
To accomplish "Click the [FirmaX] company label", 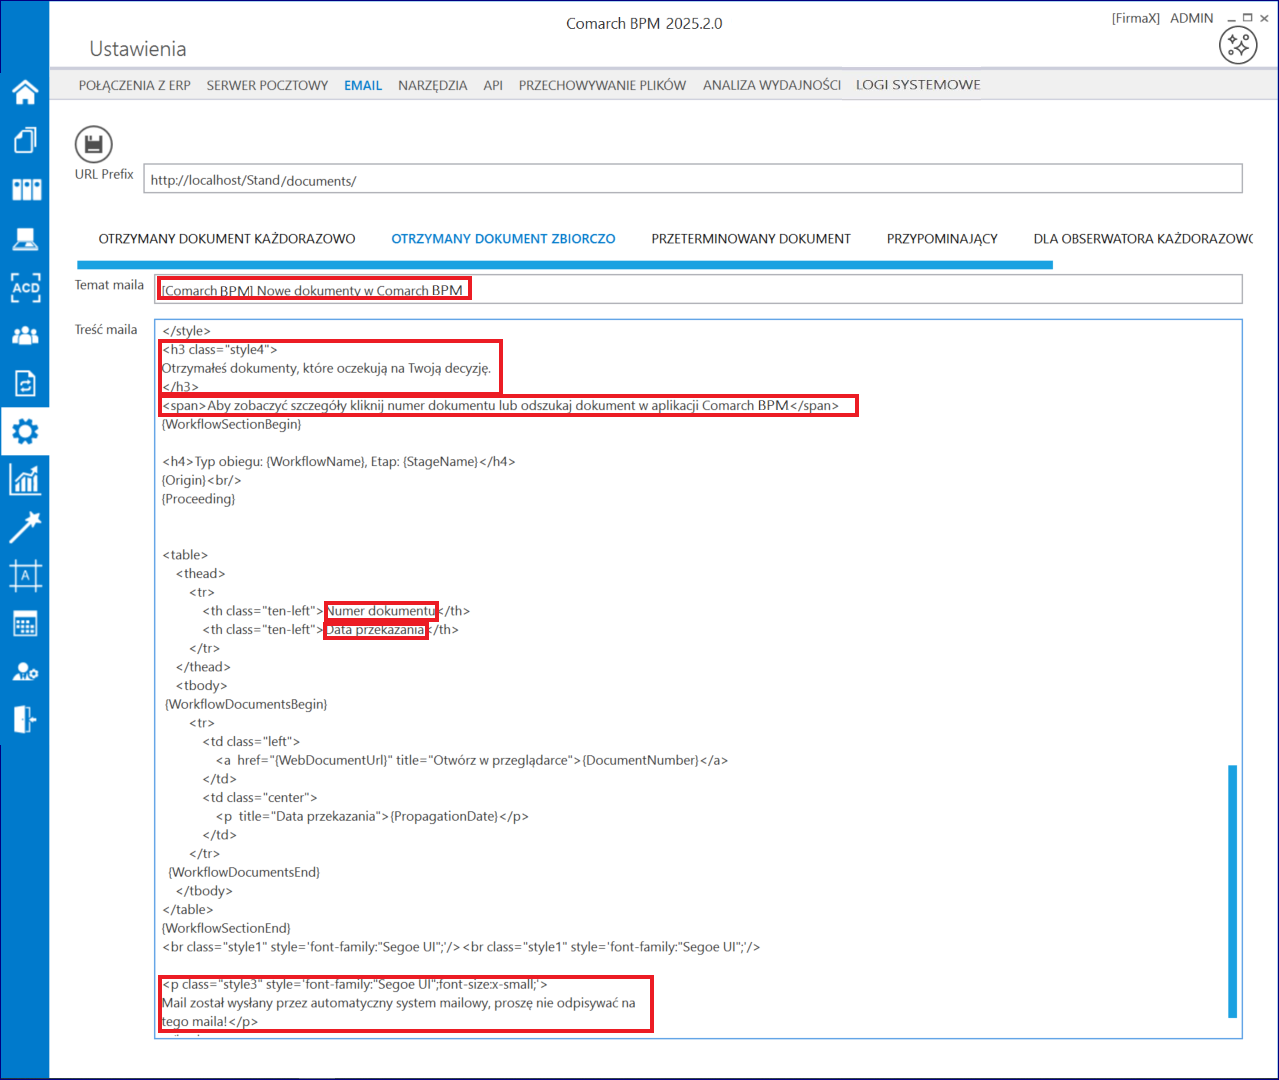I will coord(1136,18).
